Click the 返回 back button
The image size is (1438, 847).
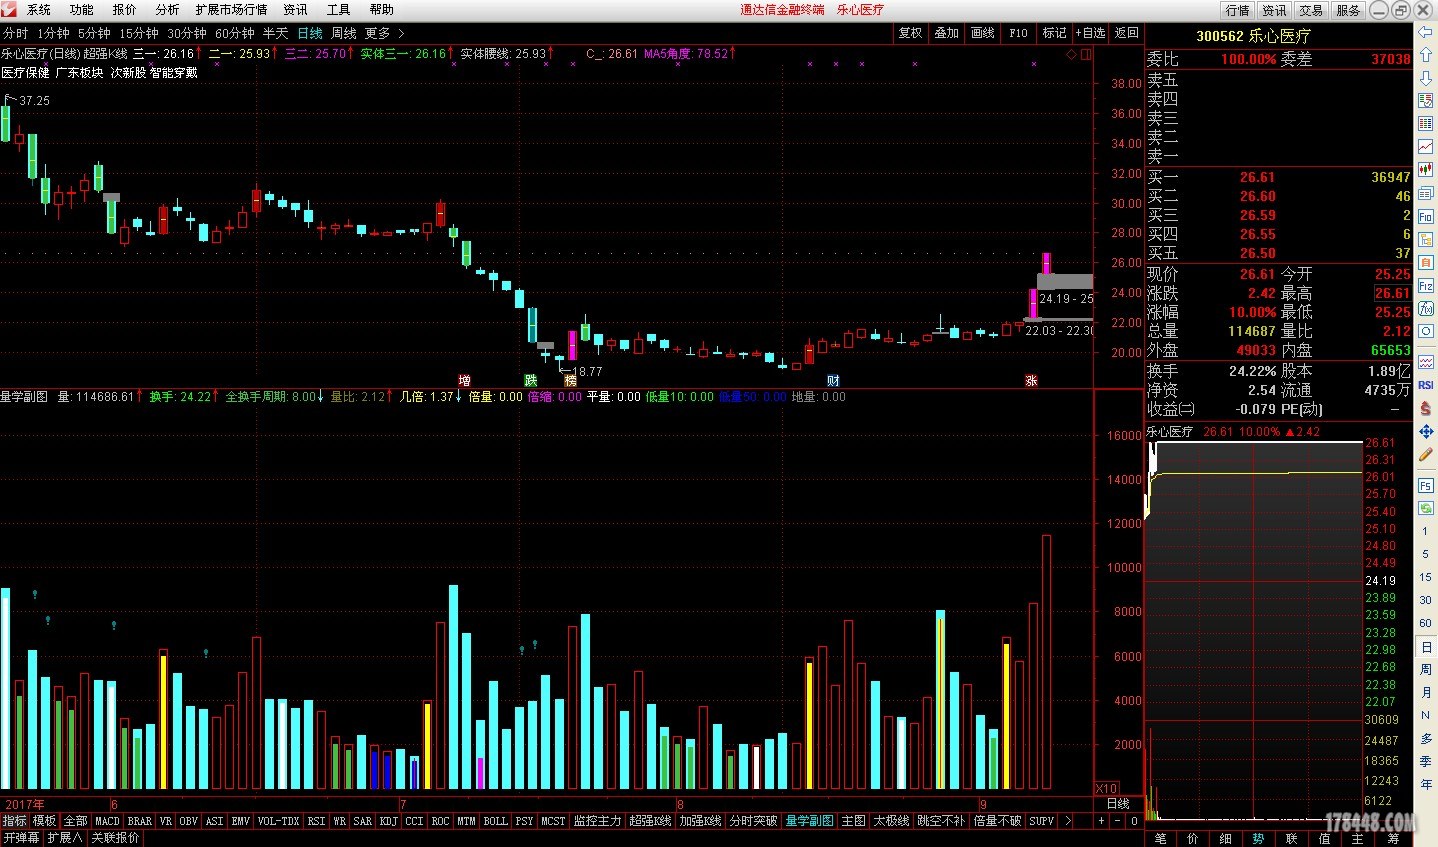coord(1127,33)
